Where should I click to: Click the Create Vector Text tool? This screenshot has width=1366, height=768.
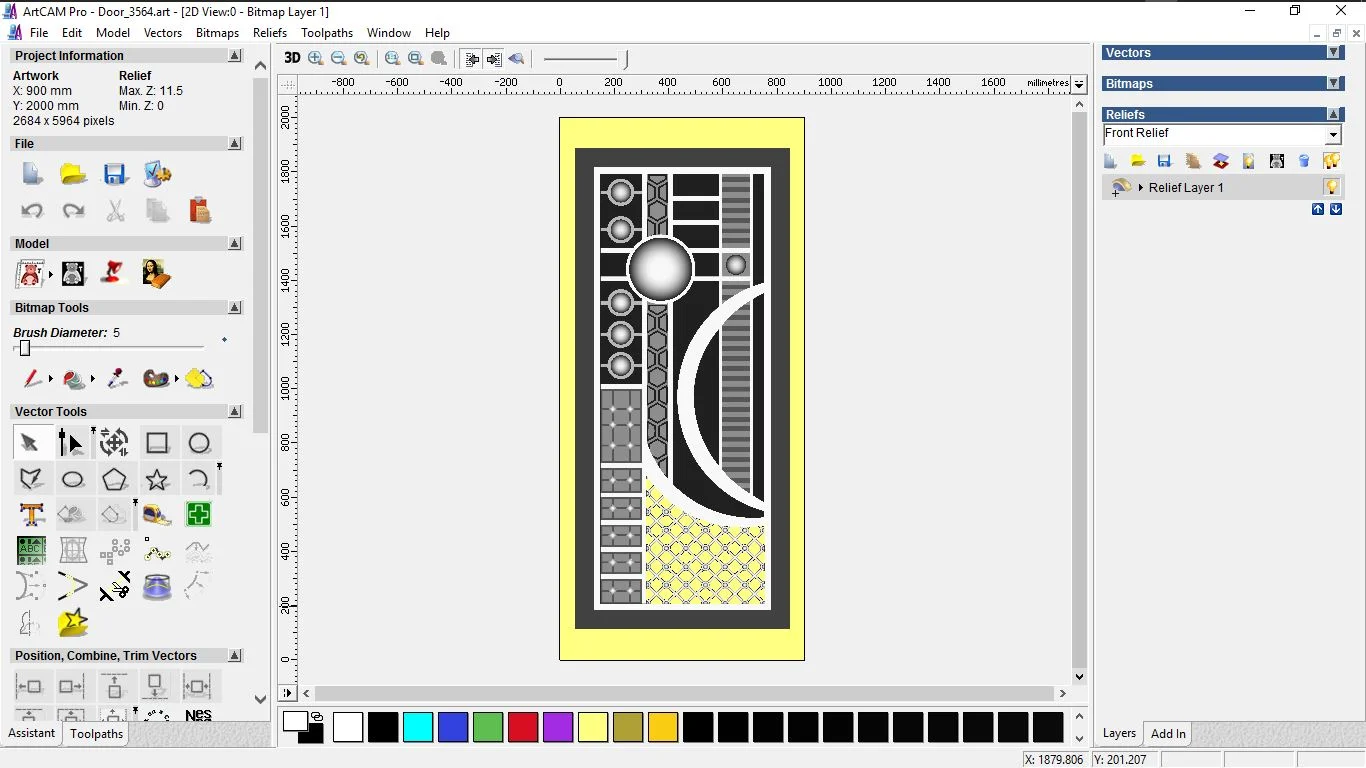(x=31, y=515)
